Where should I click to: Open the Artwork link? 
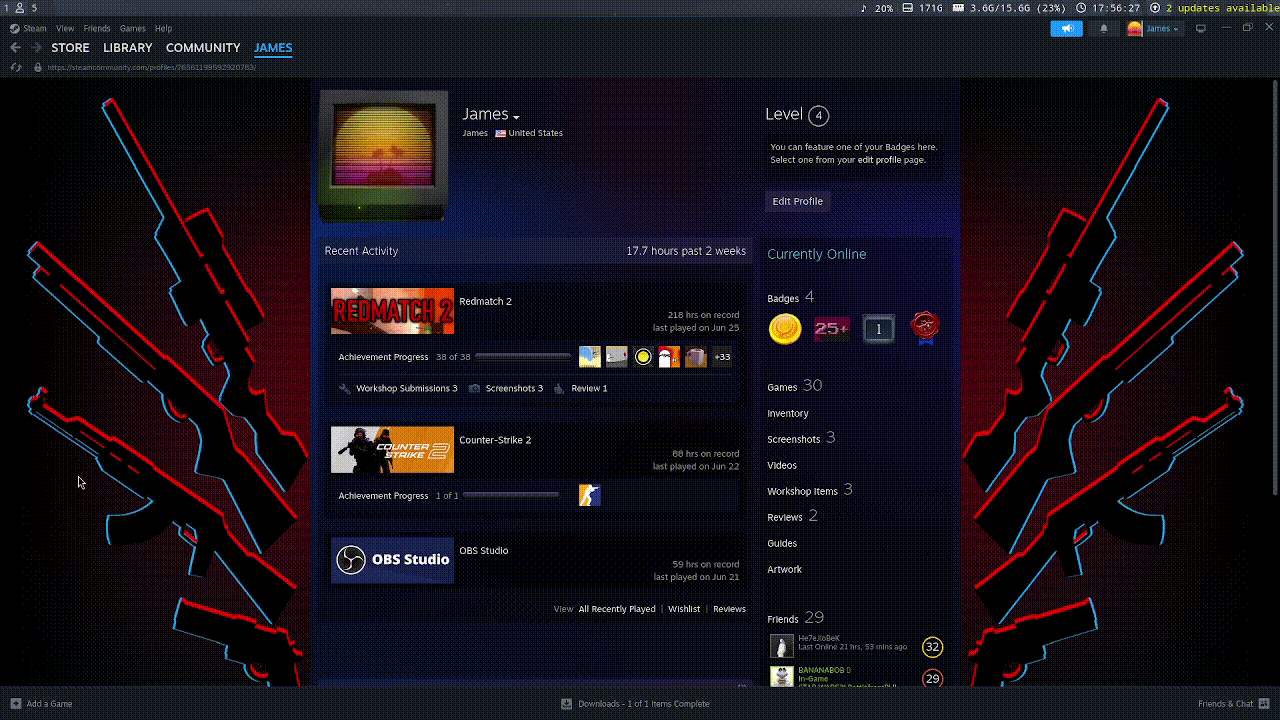coord(785,569)
